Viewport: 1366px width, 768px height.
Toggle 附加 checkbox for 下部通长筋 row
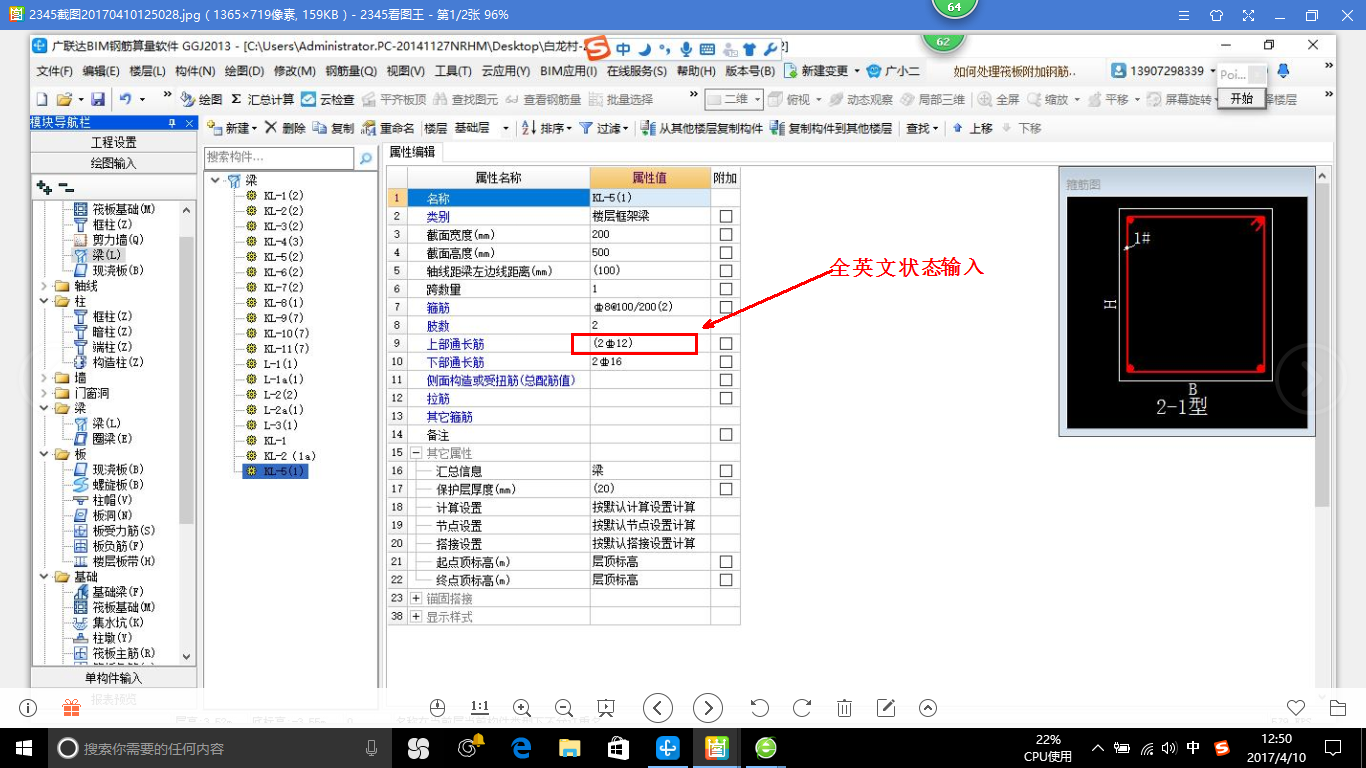(x=726, y=361)
